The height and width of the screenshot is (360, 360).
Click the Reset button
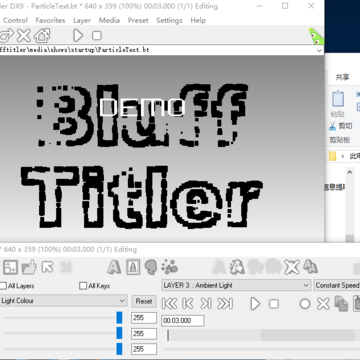[144, 301]
